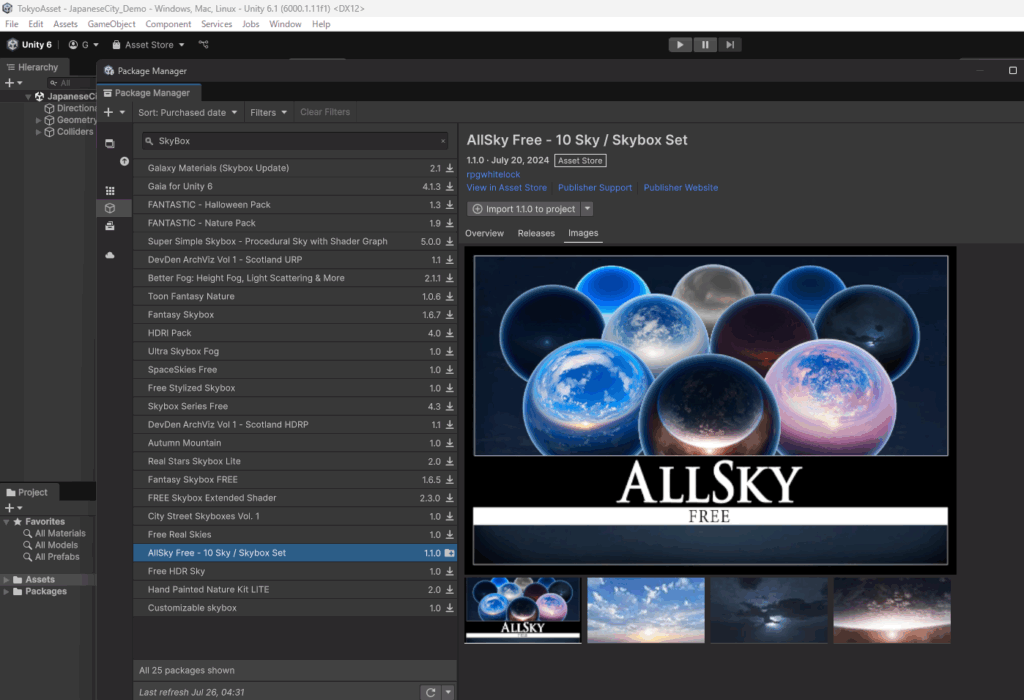Screen dimensions: 1024x700
Task: Select the Images tab
Action: coord(583,233)
